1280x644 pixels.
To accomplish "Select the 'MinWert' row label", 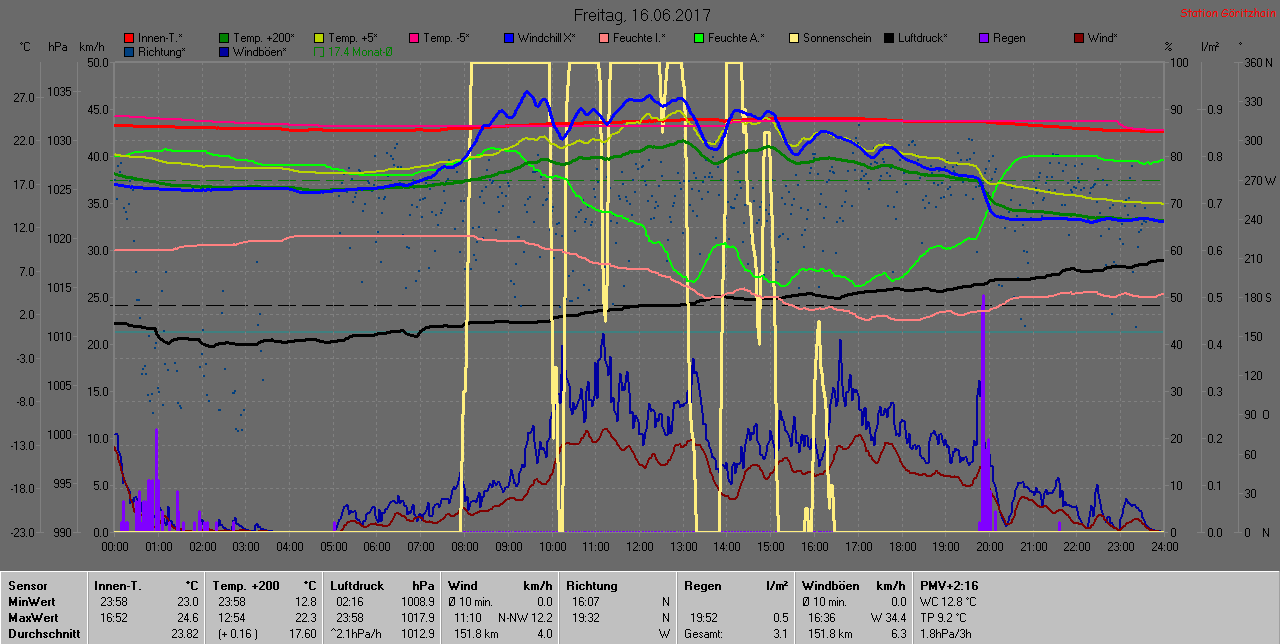I will pyautogui.click(x=32, y=602).
